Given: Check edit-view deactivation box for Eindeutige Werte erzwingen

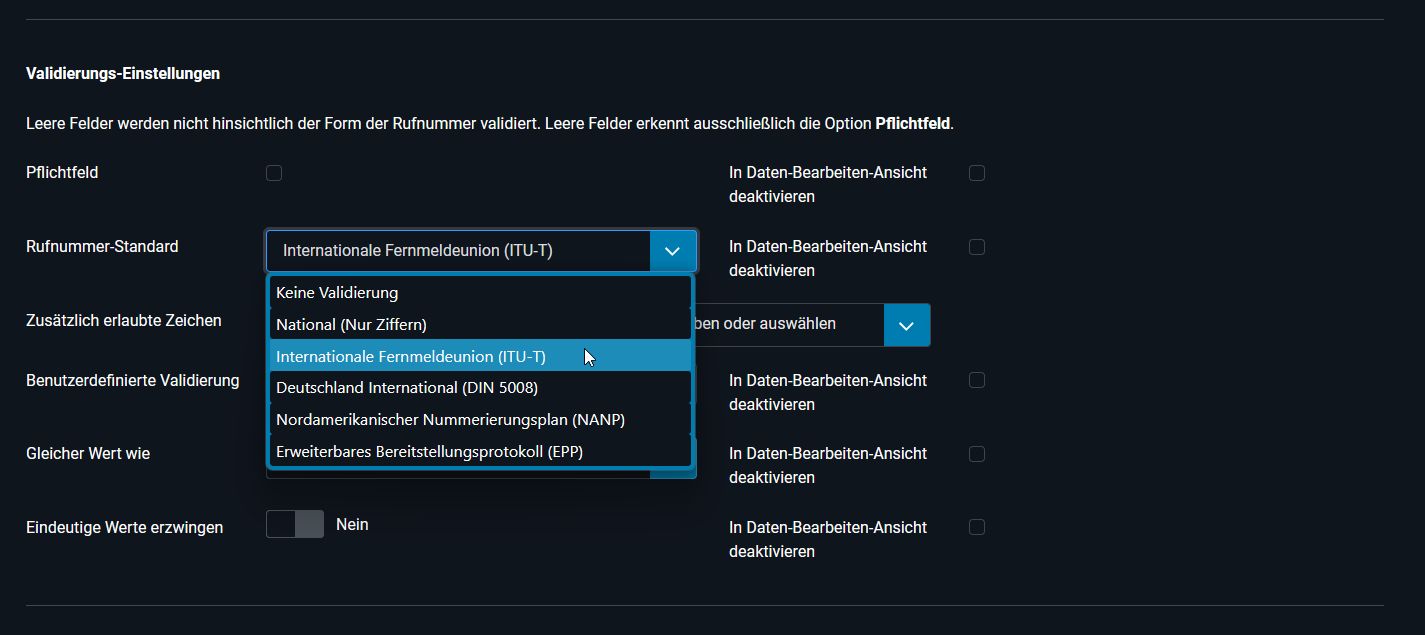Looking at the screenshot, I should [x=977, y=527].
